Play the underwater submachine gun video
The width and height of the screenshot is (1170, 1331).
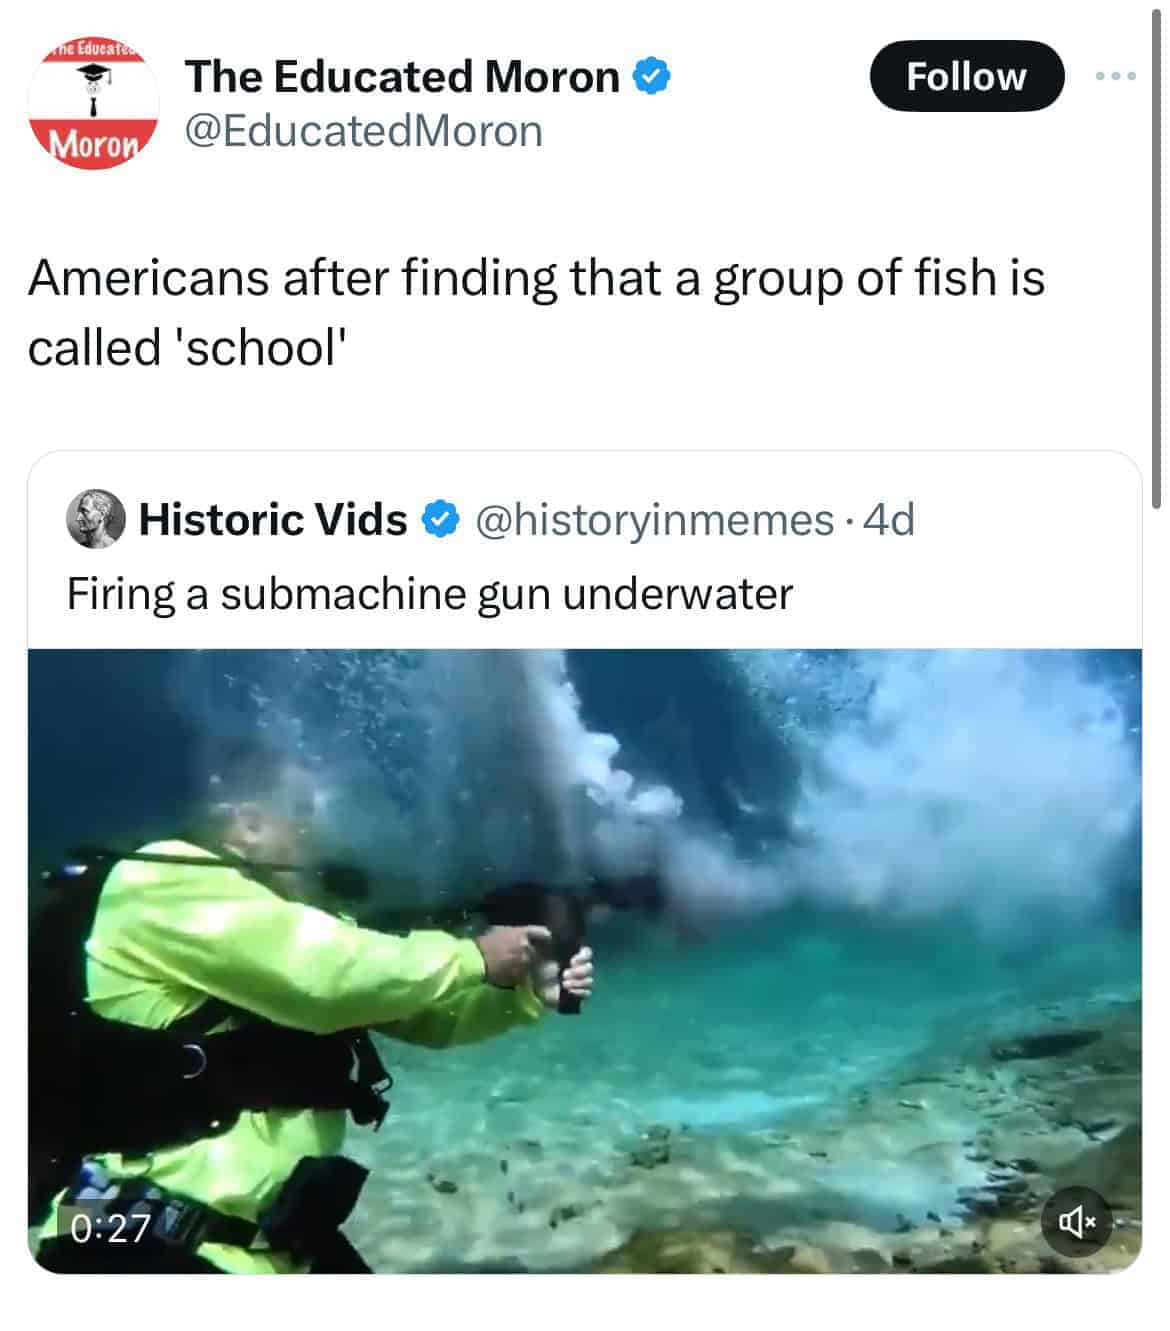pyautogui.click(x=584, y=961)
